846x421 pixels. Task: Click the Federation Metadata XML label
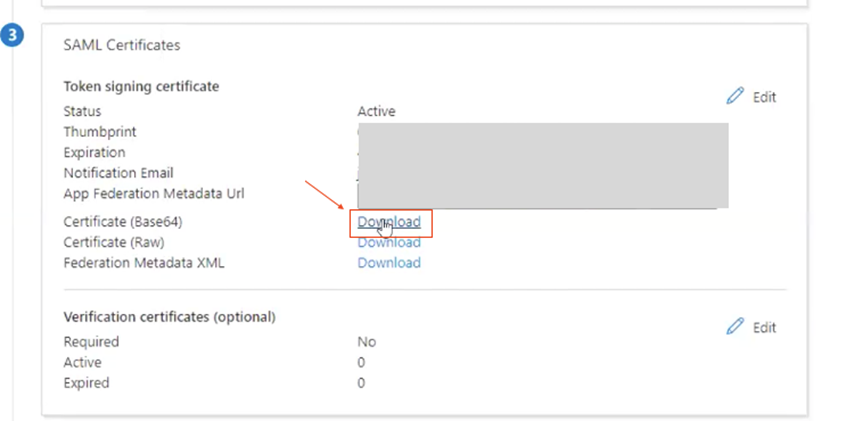click(144, 263)
